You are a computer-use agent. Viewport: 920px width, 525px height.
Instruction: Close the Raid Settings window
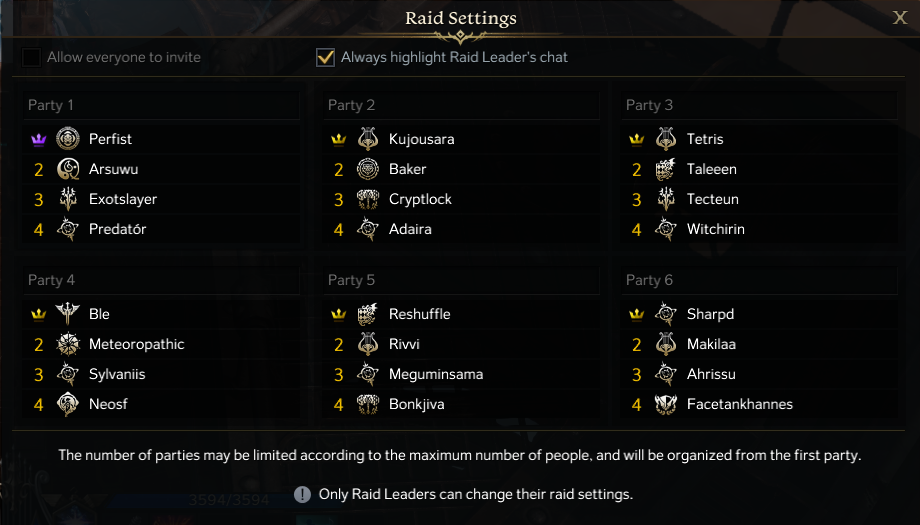[900, 17]
